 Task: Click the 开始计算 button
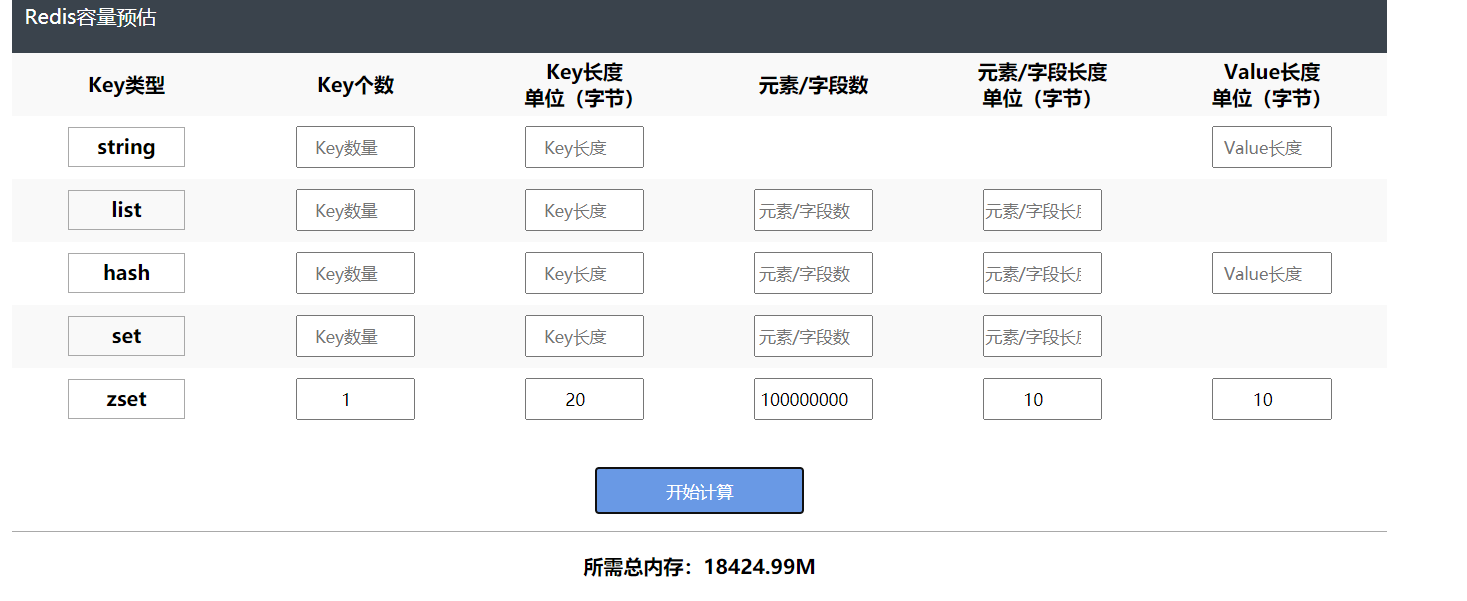(699, 491)
